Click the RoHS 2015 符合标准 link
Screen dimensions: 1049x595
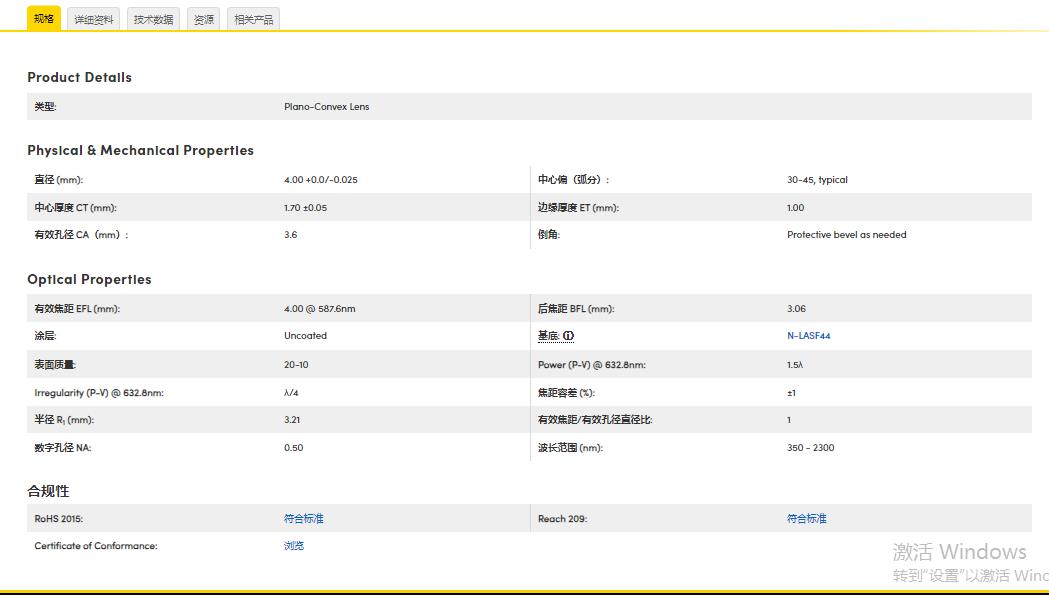coord(304,519)
